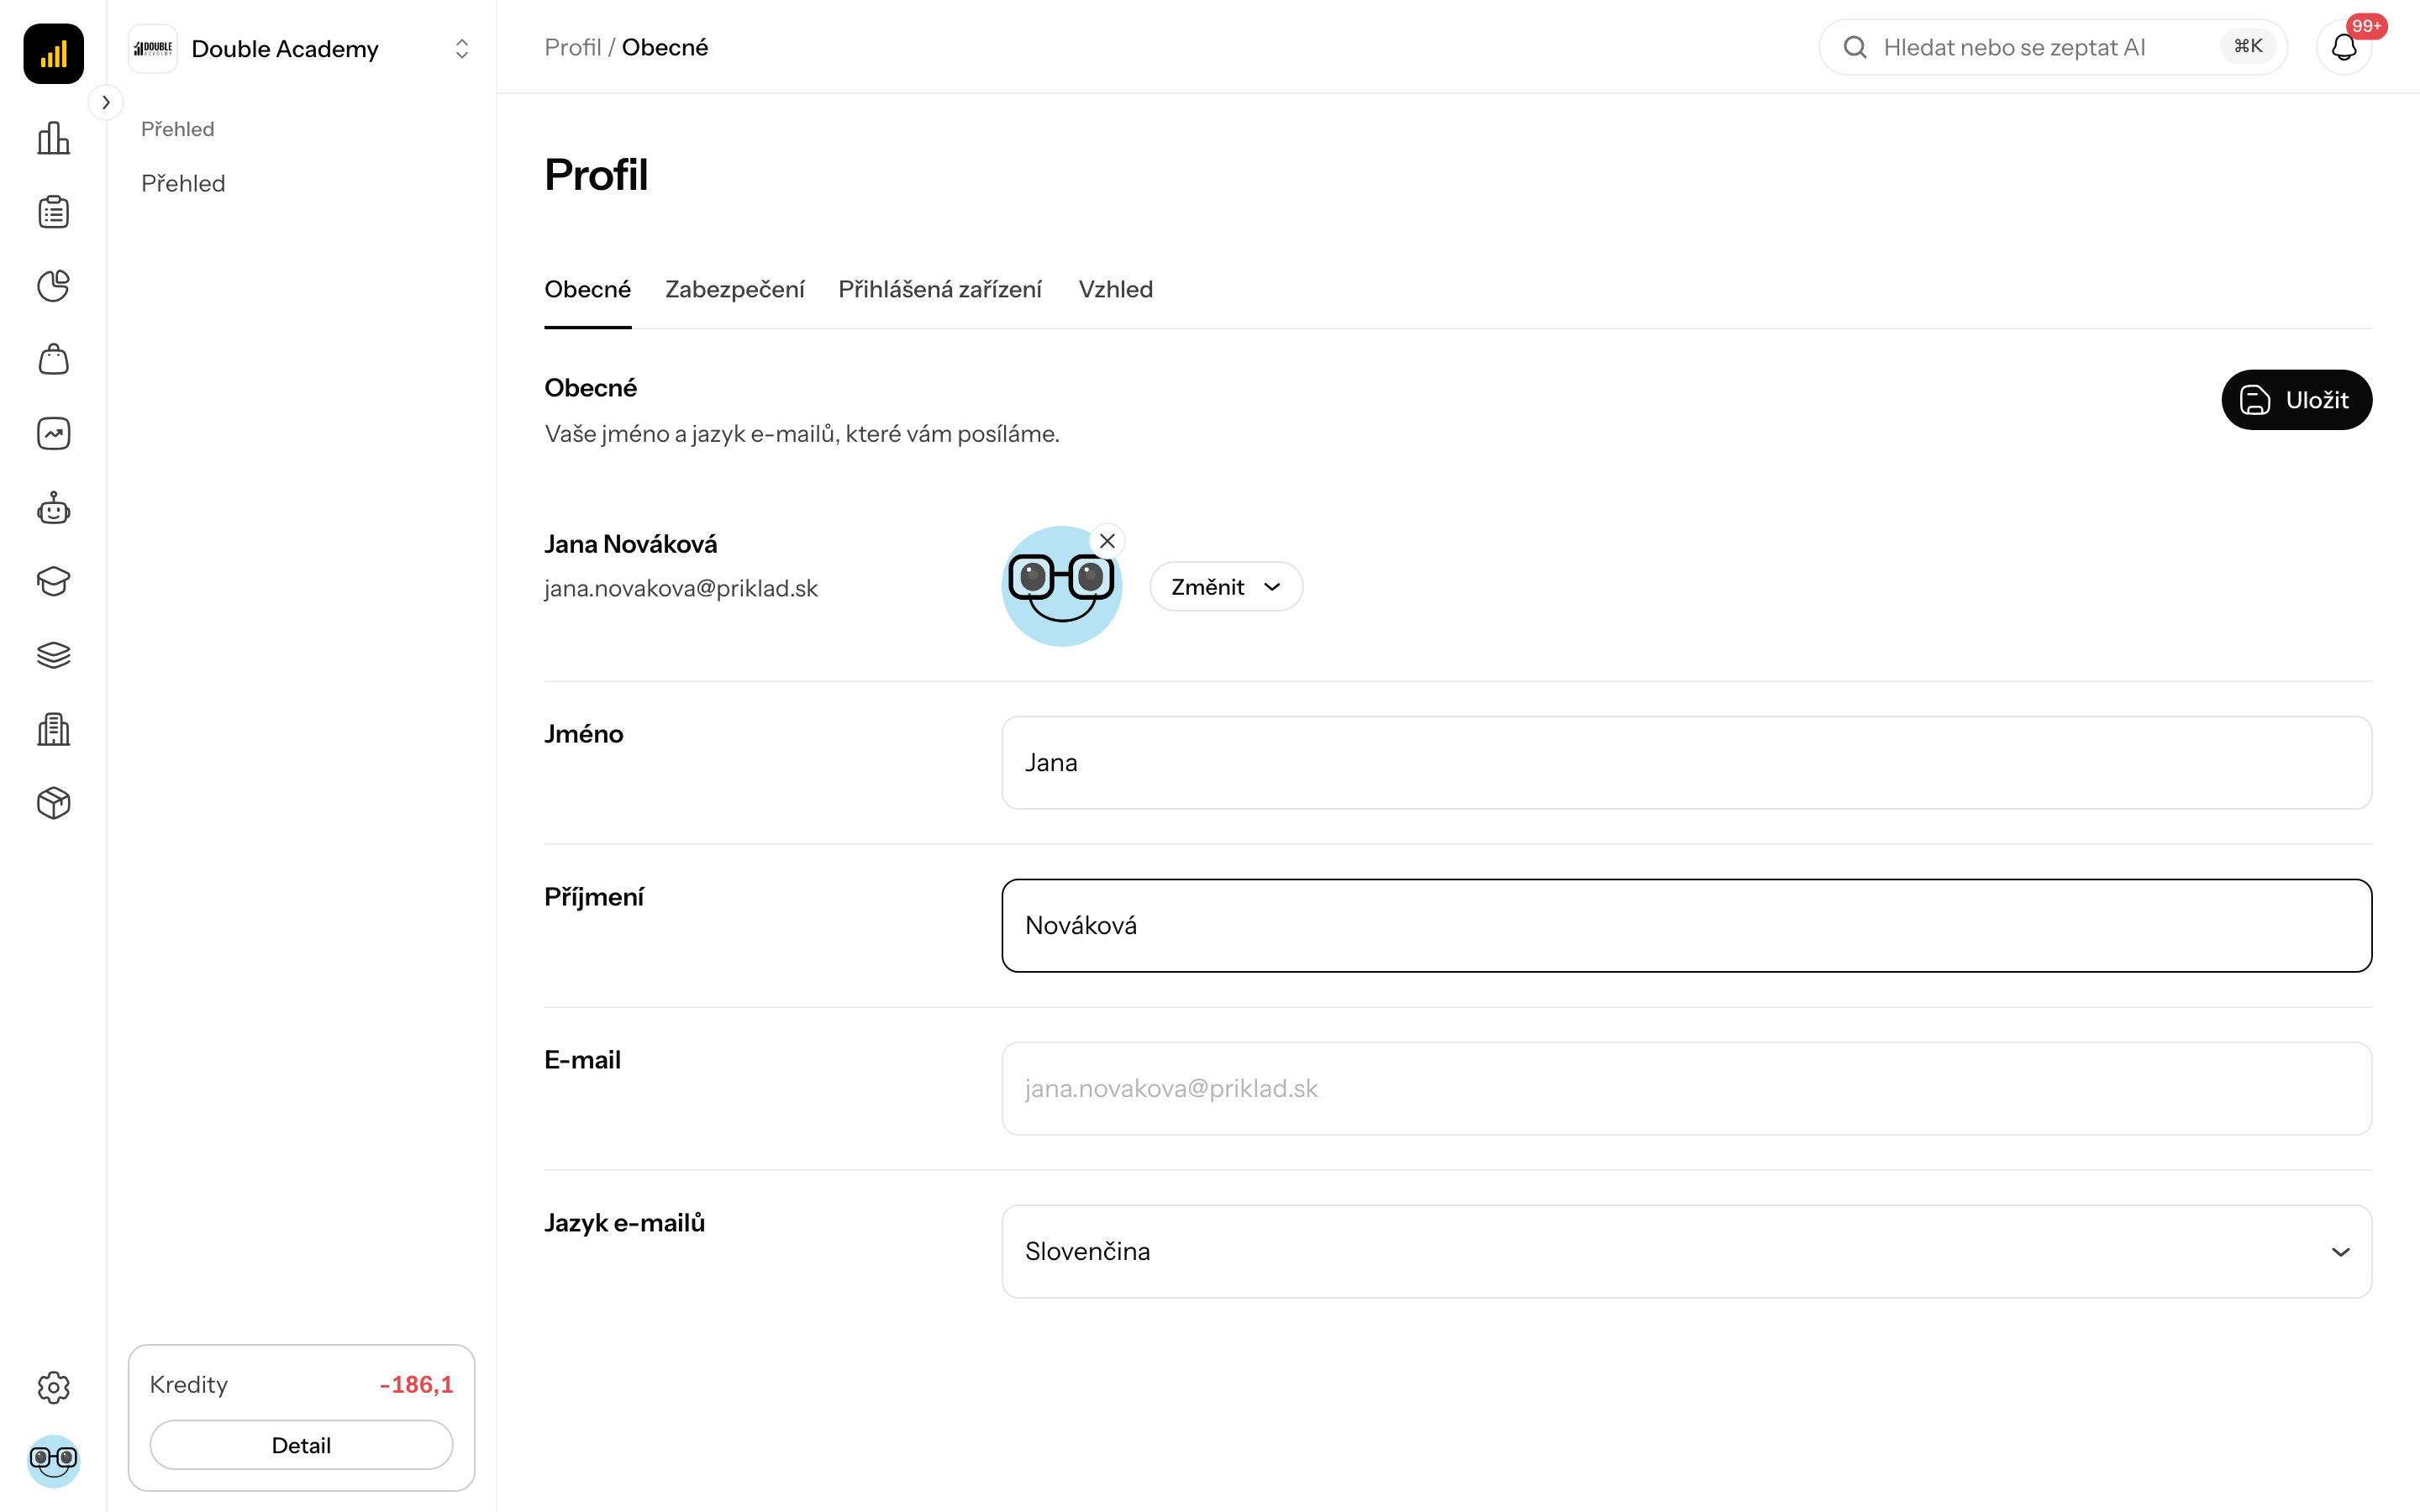Select the Obecné tab

(588, 290)
